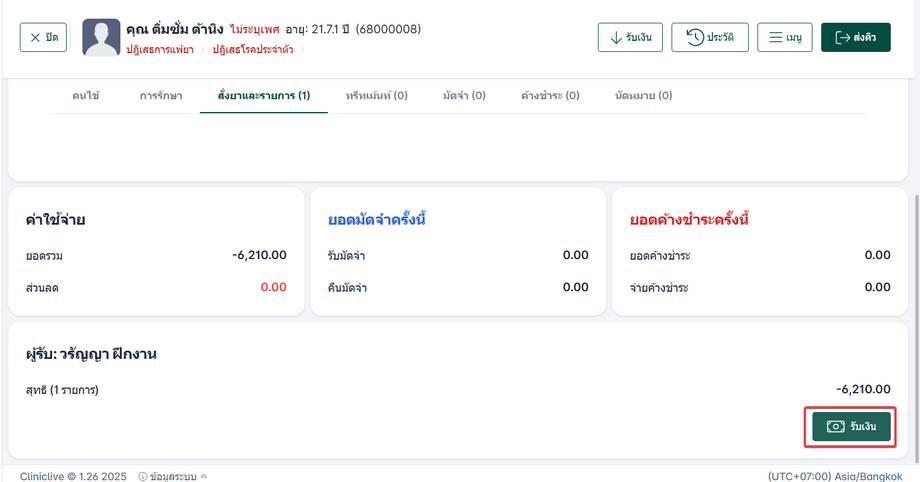Click the ส่งตัว transfer button
The height and width of the screenshot is (482, 920).
tap(855, 38)
